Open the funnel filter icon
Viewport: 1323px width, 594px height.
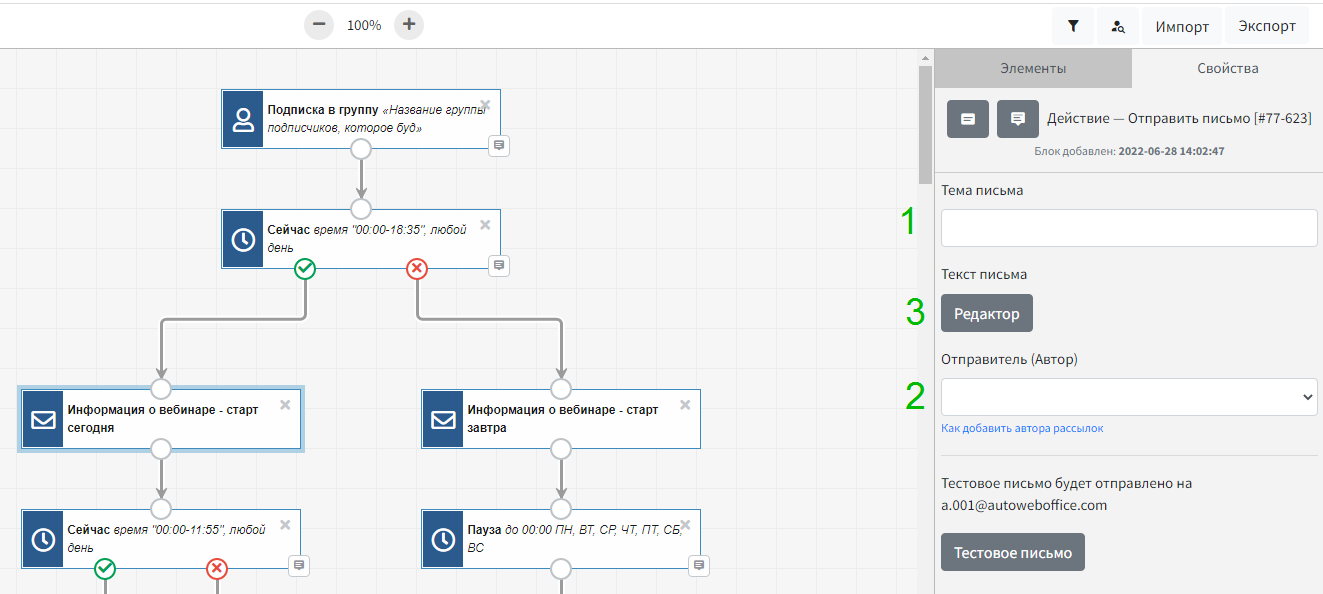point(1073,27)
